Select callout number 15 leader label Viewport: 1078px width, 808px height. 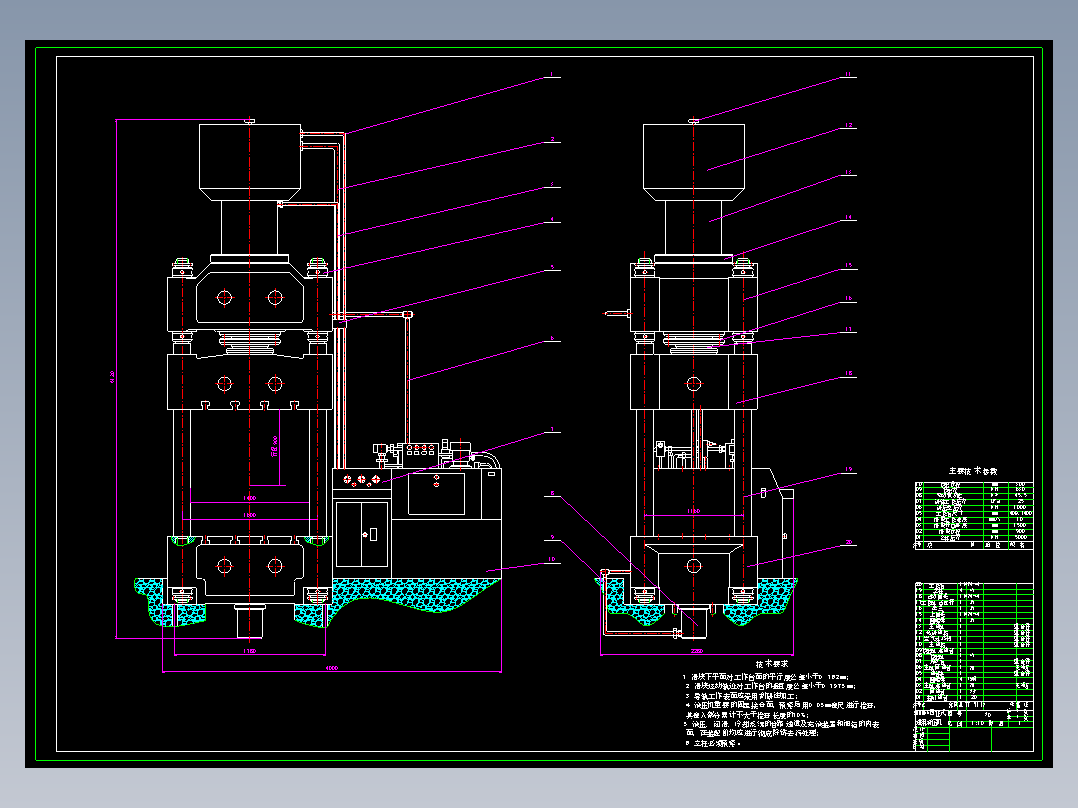(848, 265)
